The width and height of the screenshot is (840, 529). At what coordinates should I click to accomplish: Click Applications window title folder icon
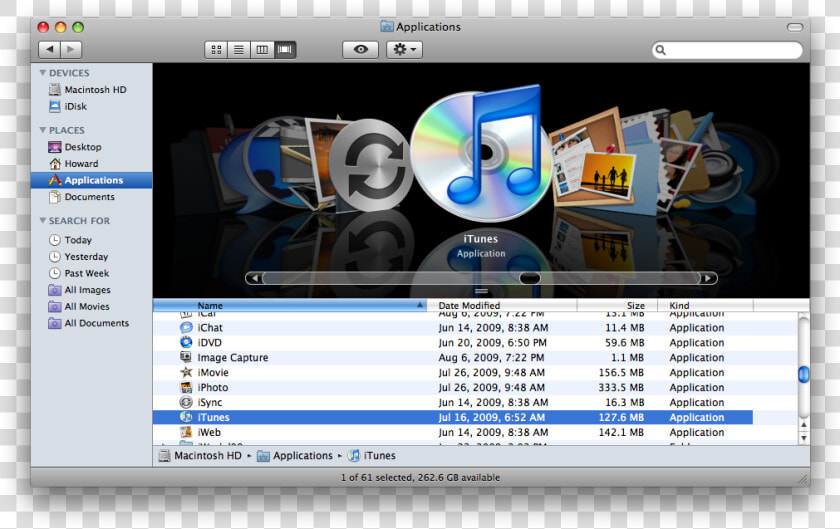(x=387, y=26)
